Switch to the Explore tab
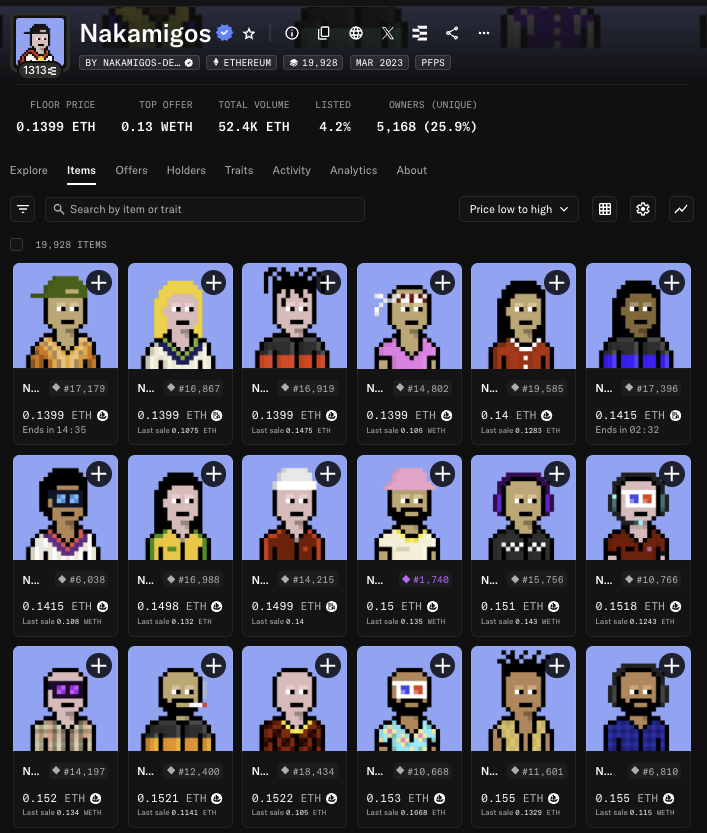 pos(29,170)
